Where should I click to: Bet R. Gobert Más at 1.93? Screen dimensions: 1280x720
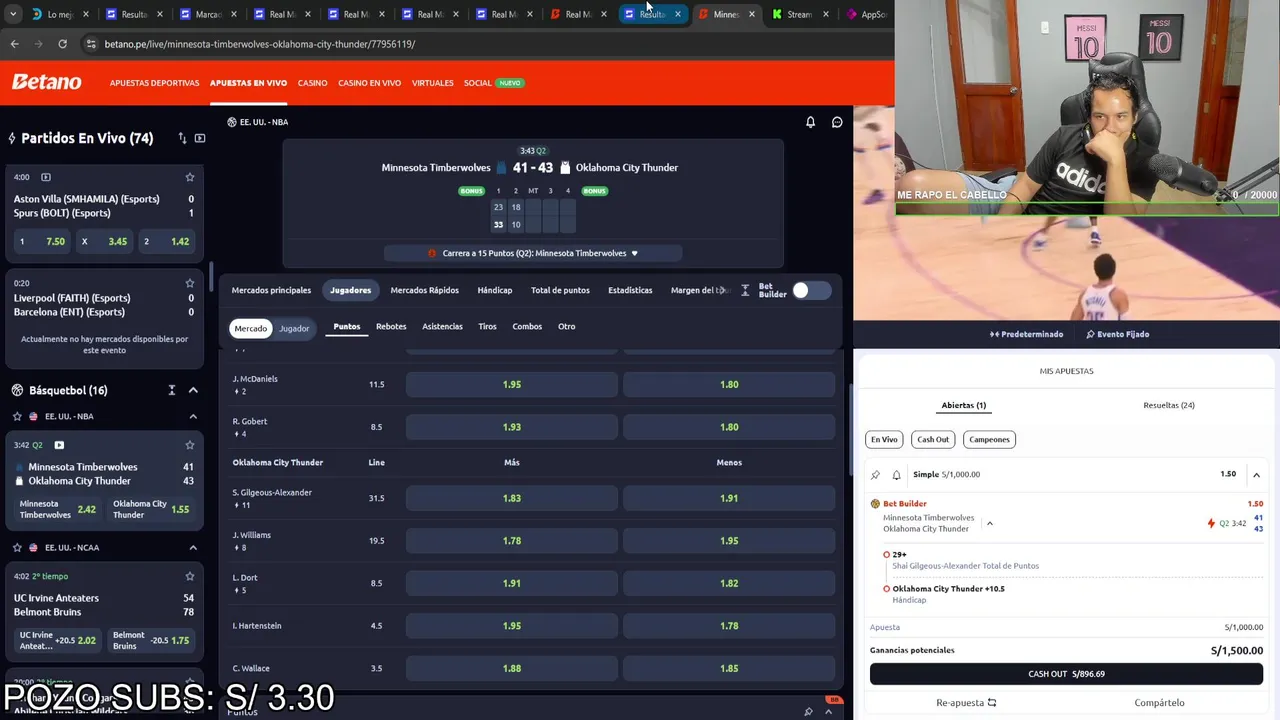tap(512, 427)
